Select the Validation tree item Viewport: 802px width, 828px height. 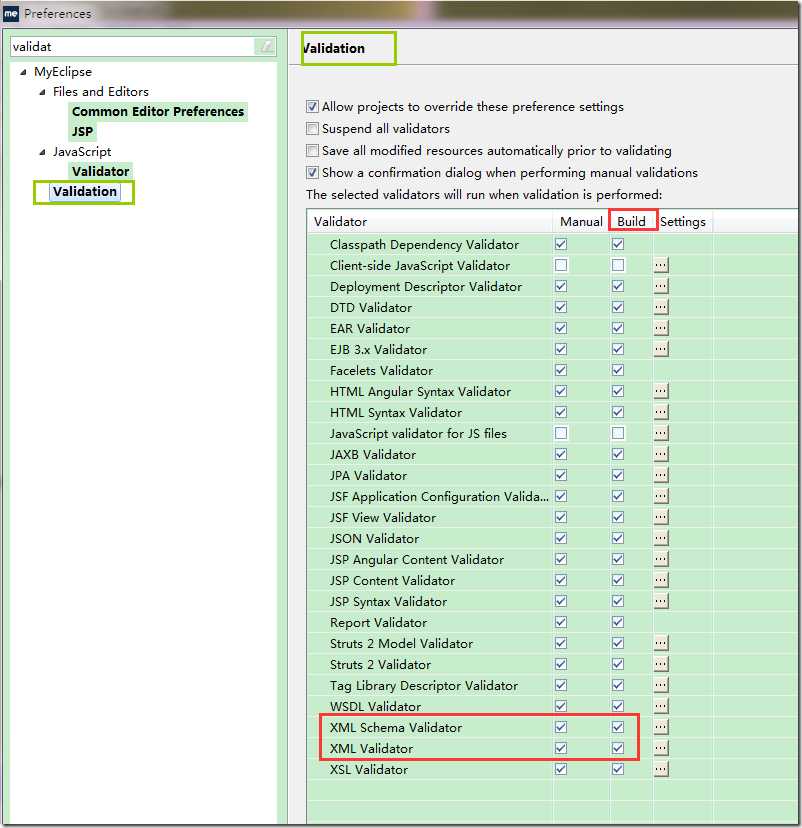(x=84, y=191)
